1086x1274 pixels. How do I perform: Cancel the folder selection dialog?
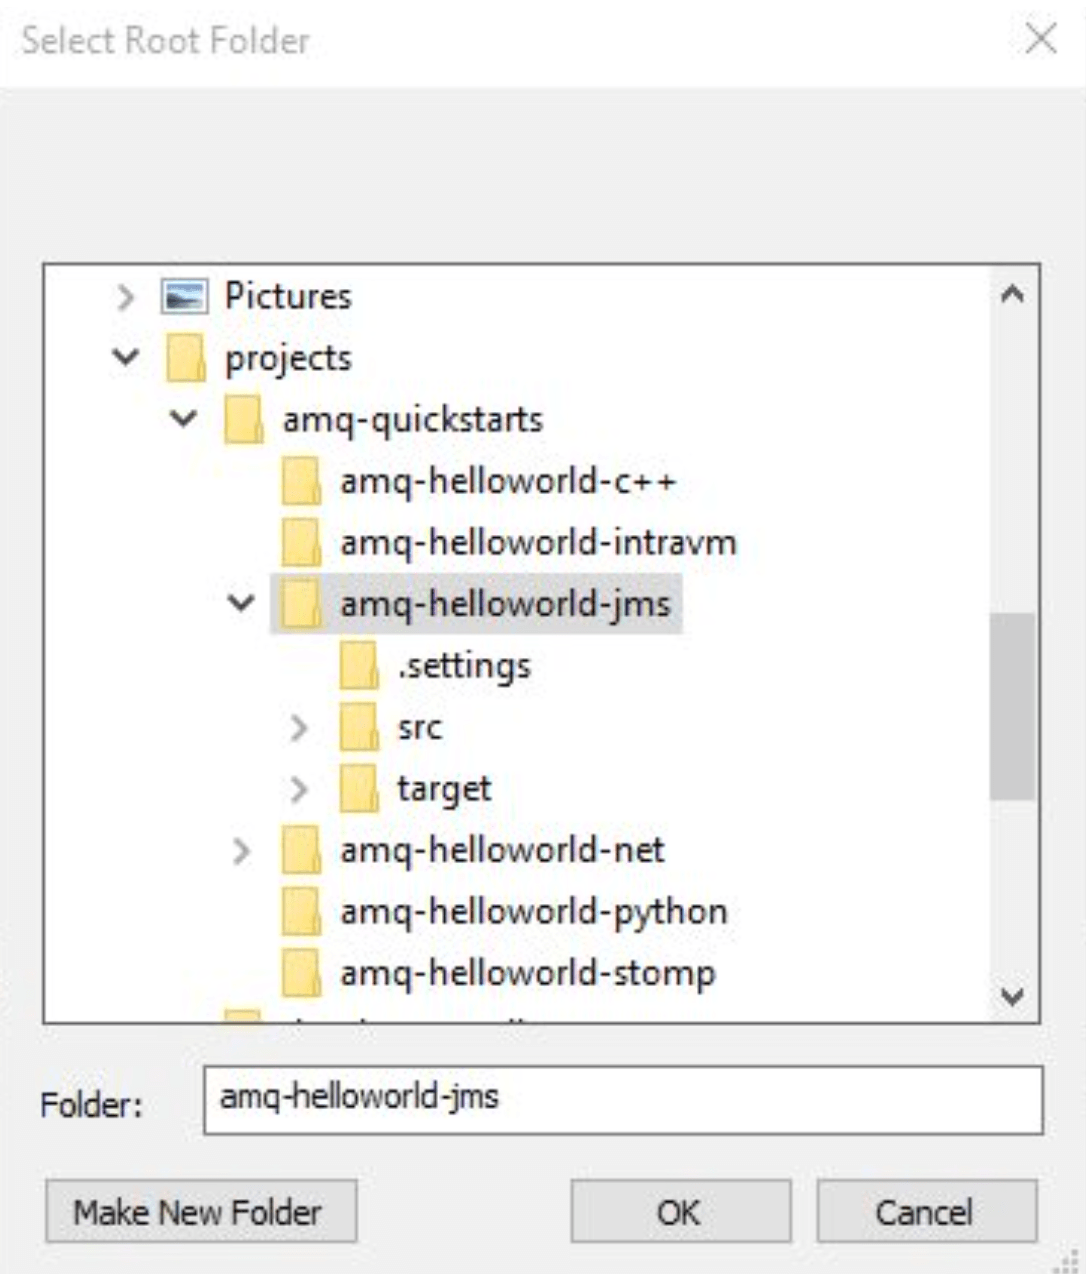click(x=926, y=1211)
